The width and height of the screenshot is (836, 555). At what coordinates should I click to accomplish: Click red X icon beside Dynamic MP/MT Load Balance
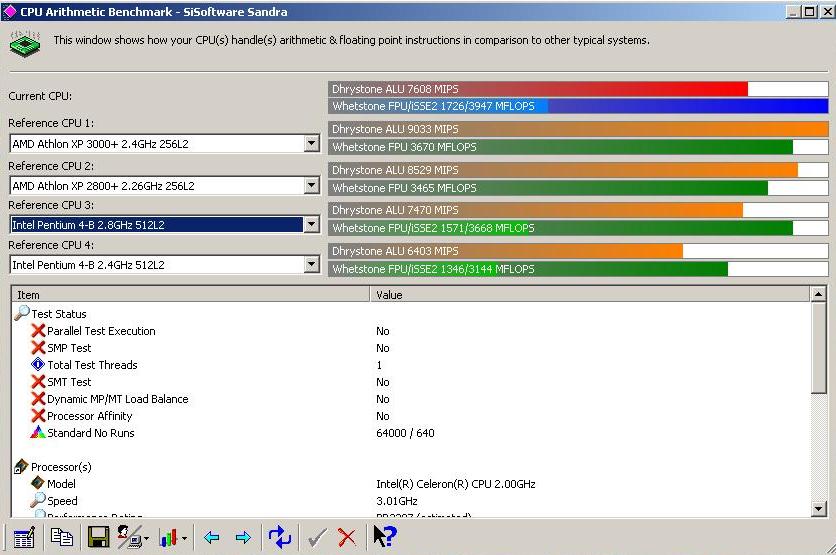click(38, 399)
